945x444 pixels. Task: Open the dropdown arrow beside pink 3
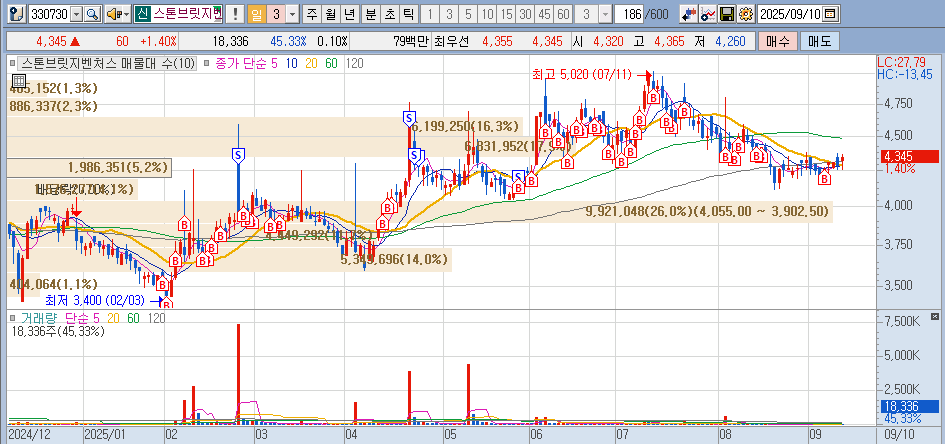point(292,14)
